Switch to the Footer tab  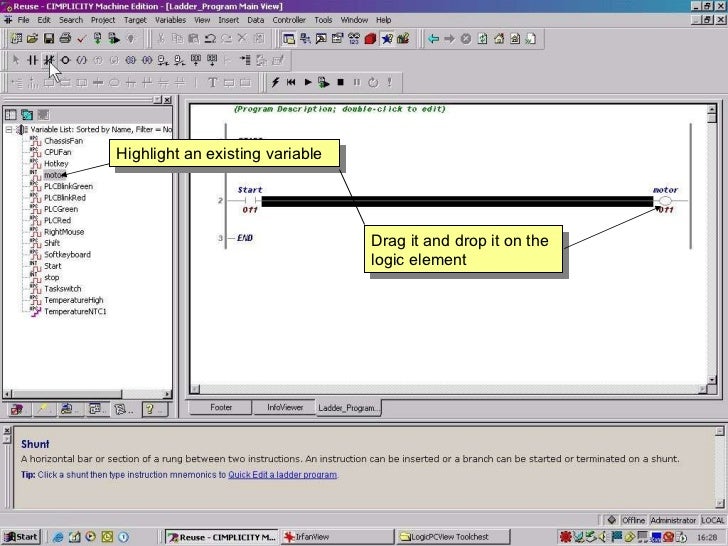221,408
